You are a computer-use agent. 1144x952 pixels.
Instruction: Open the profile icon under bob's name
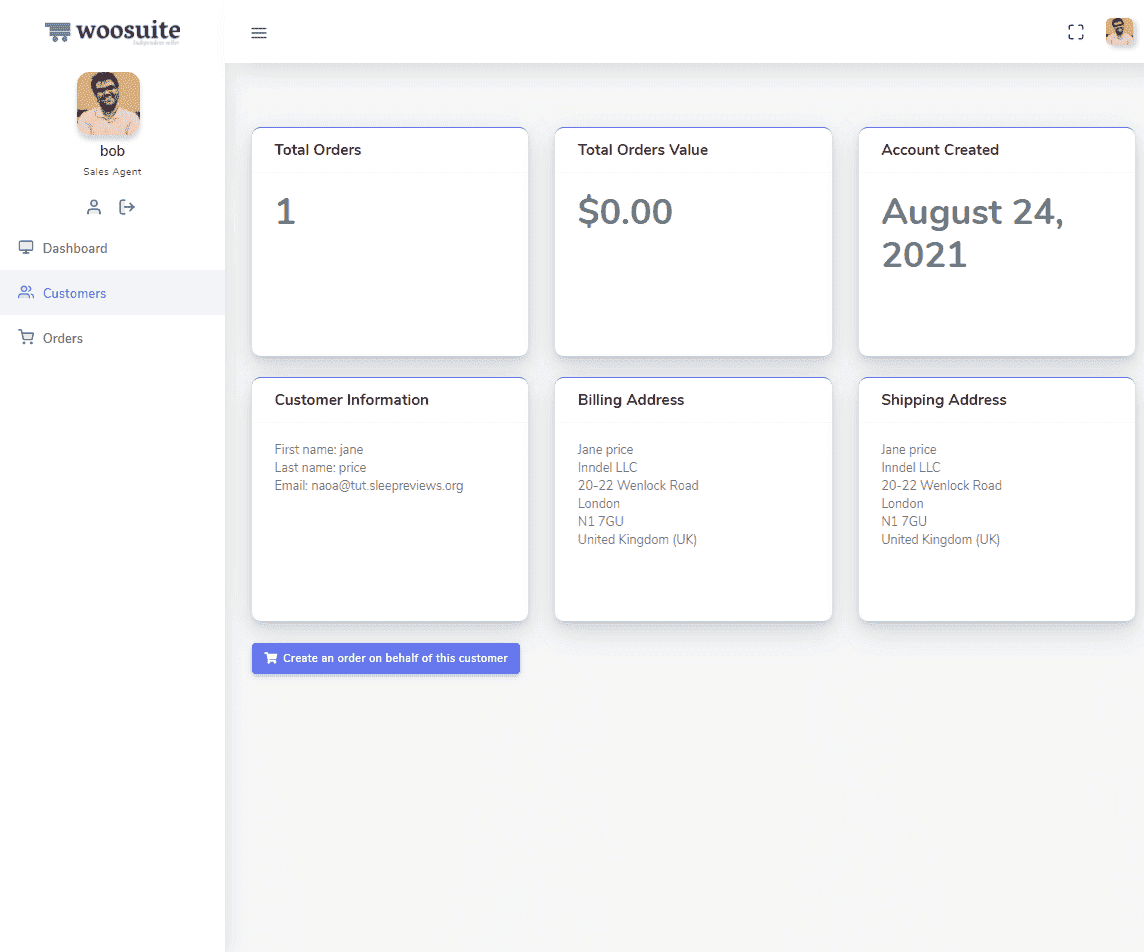point(94,207)
